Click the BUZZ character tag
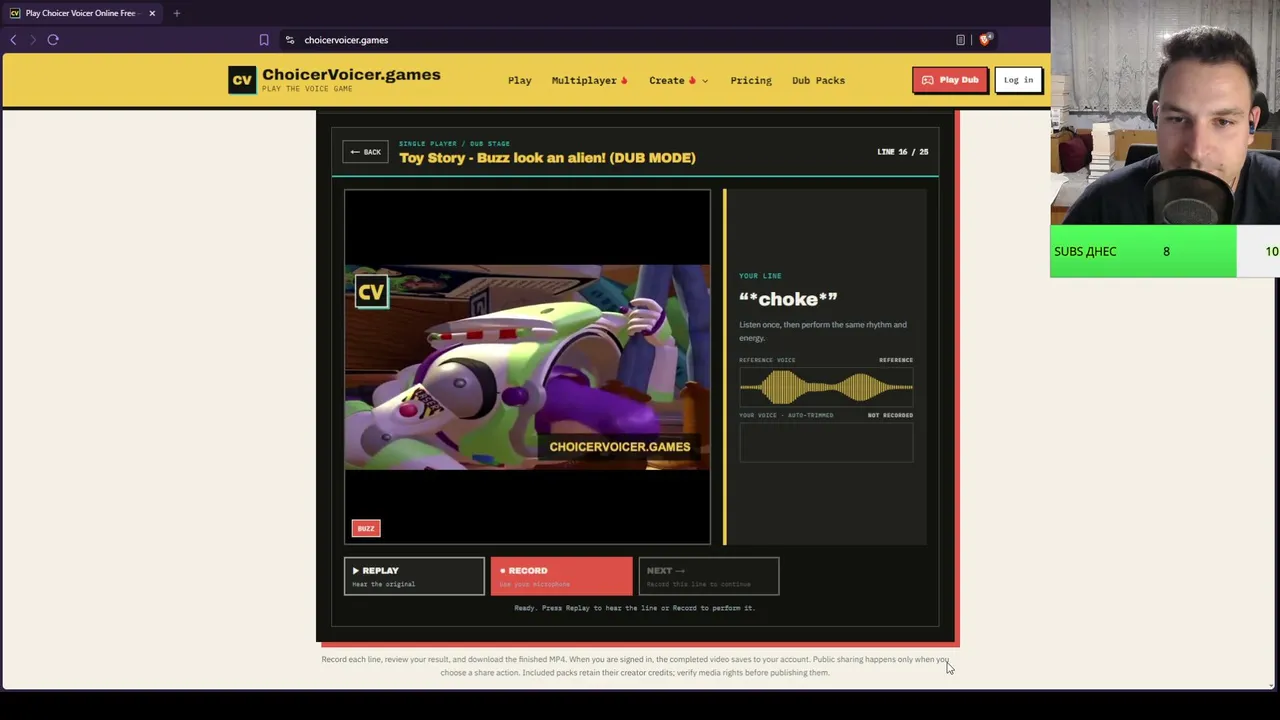The width and height of the screenshot is (1280, 720). [x=366, y=528]
